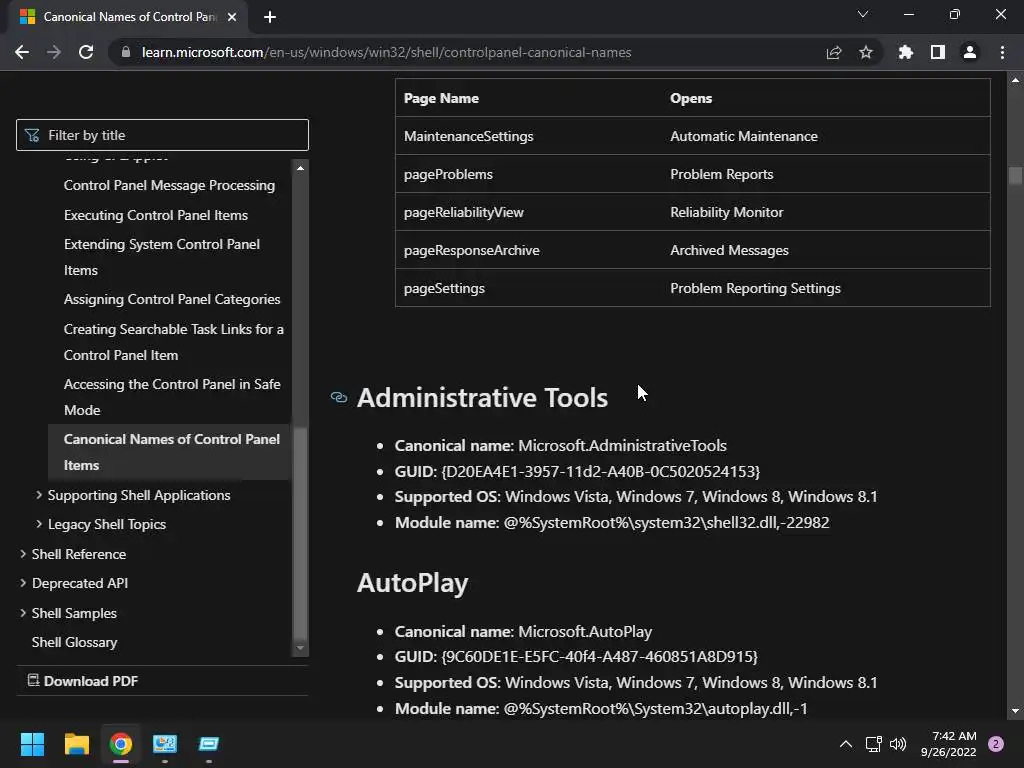Click the Microsoft.AutoPlay canonical name
This screenshot has width=1024, height=768.
(x=585, y=632)
